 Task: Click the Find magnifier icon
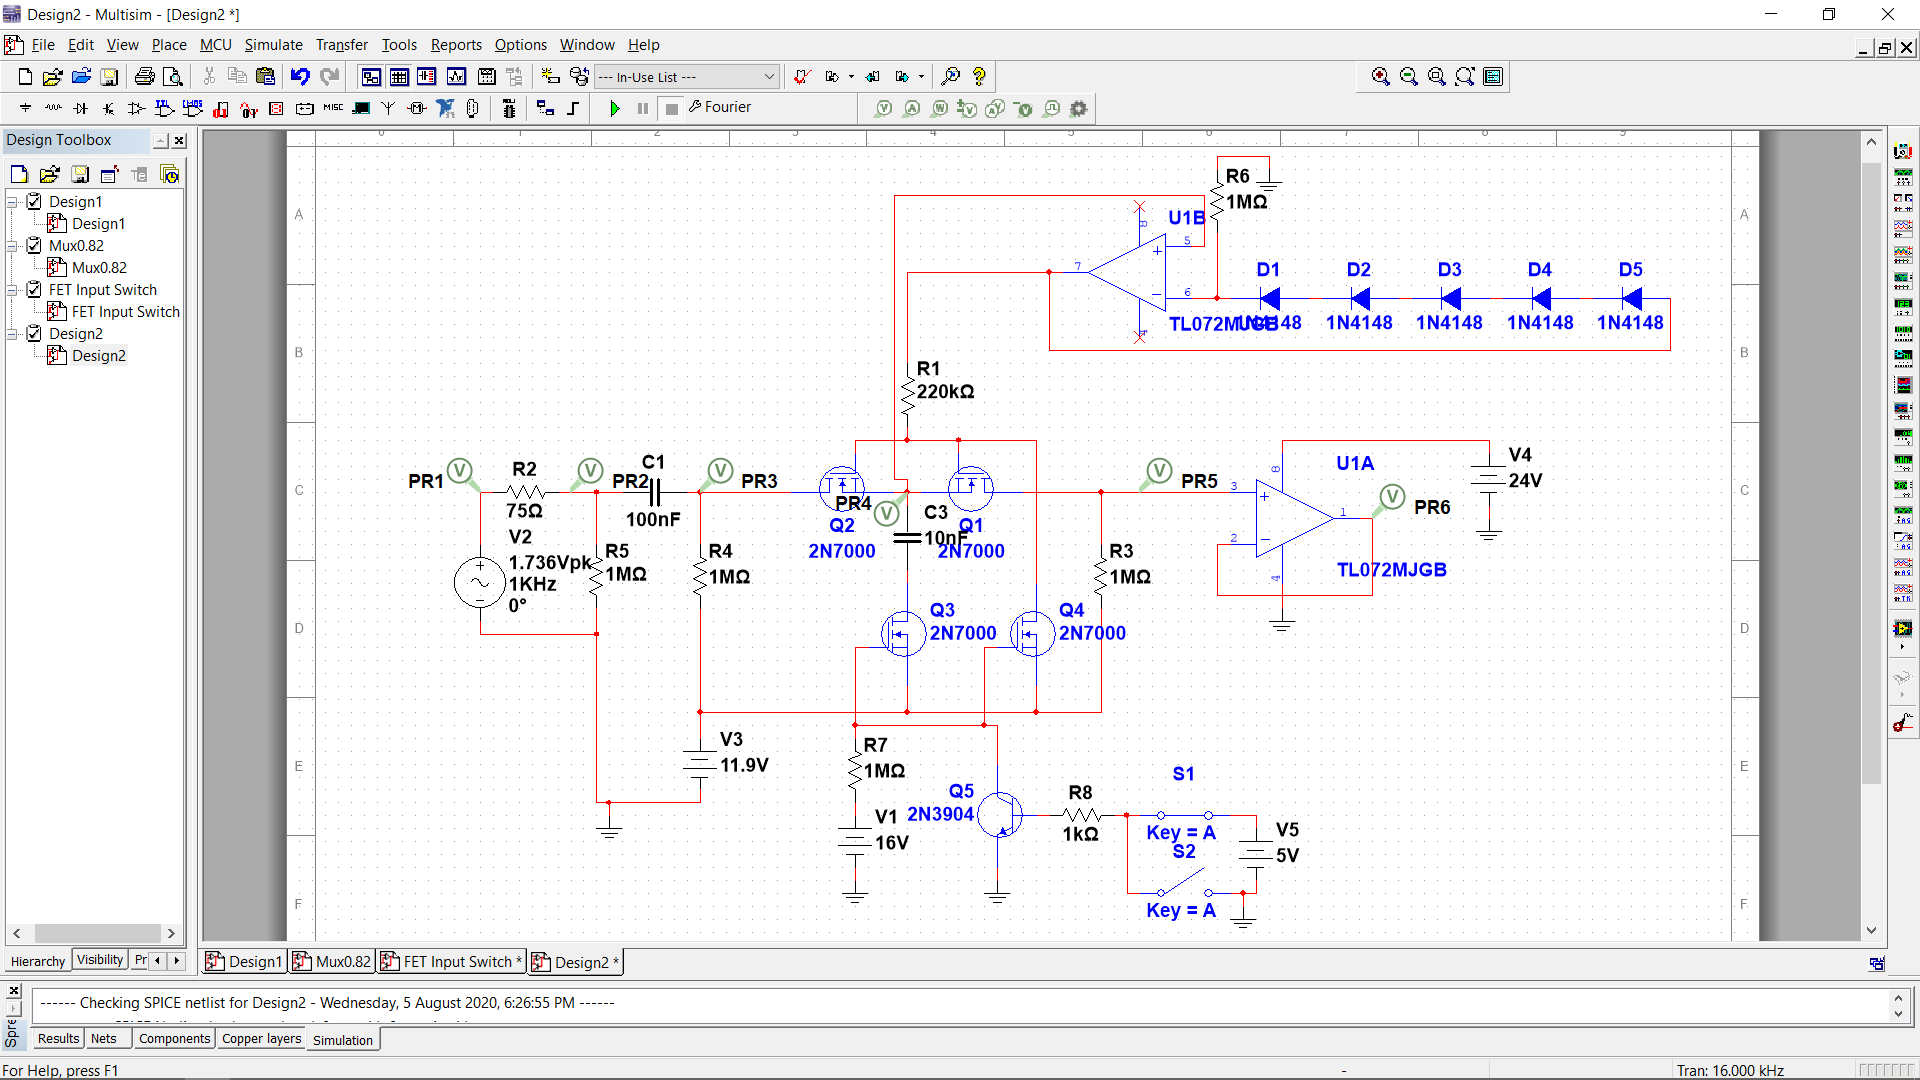951,77
